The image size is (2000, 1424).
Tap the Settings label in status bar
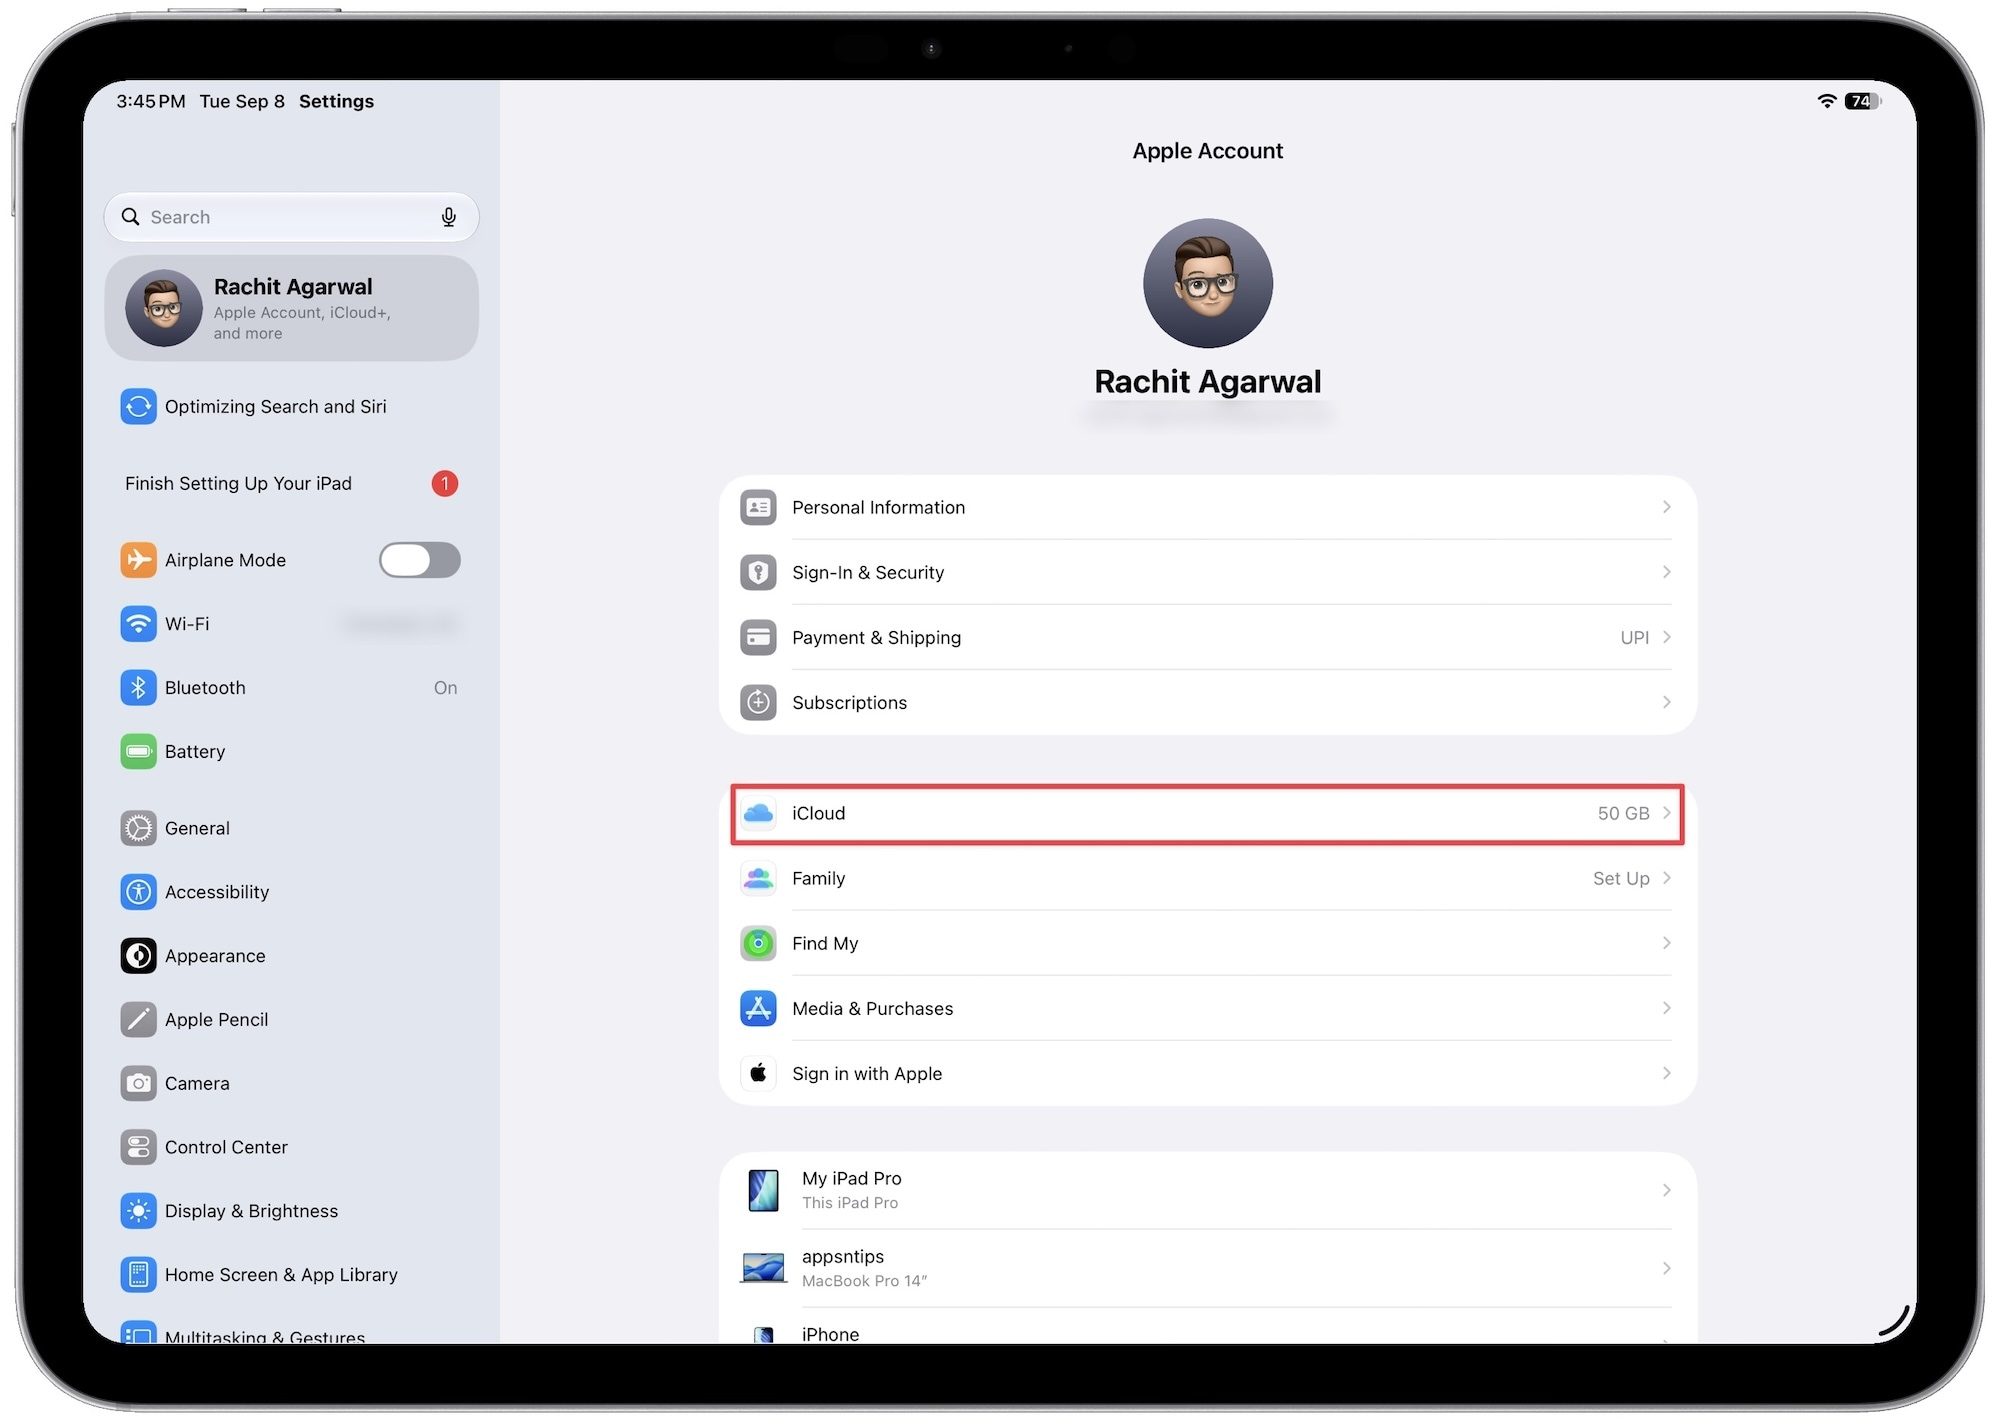[336, 101]
